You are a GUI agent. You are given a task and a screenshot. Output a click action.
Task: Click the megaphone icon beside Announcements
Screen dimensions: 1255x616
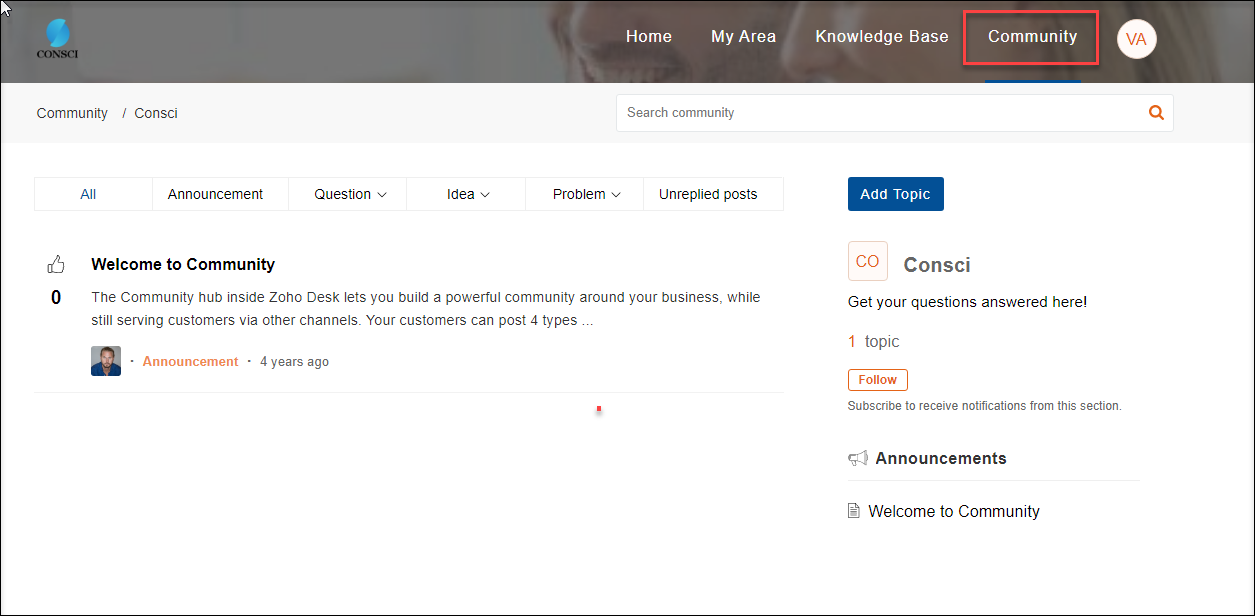[857, 458]
